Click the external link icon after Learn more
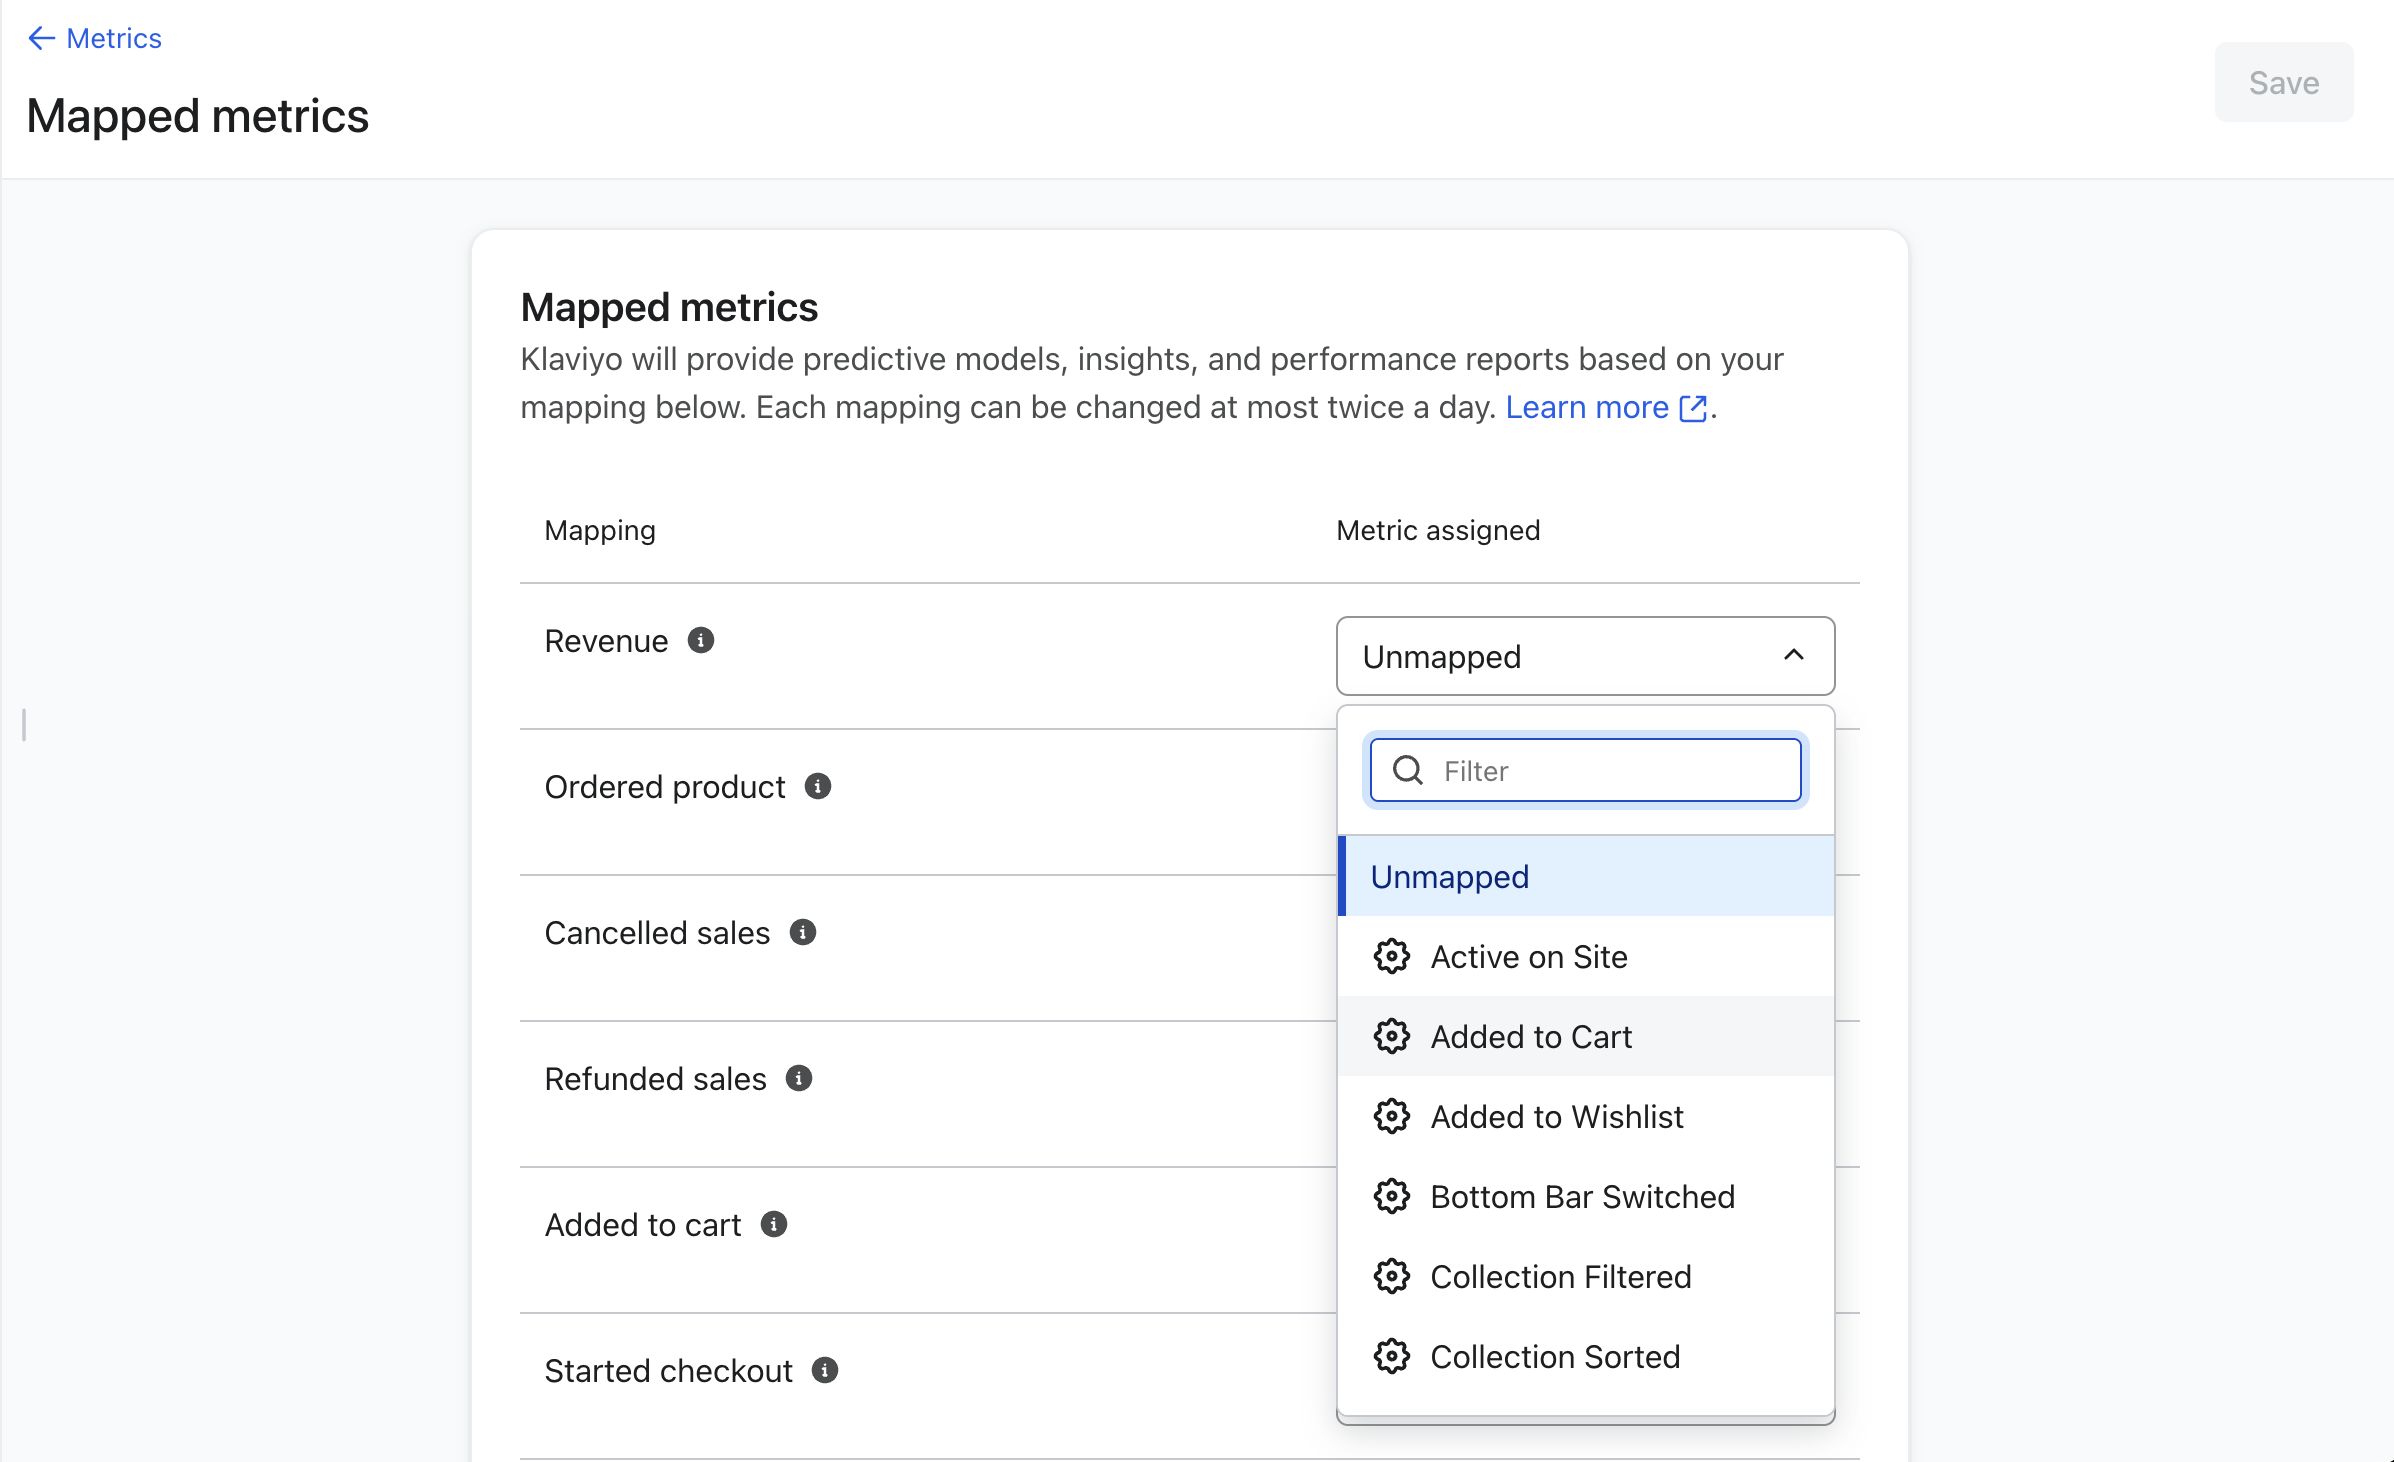 click(x=1693, y=408)
